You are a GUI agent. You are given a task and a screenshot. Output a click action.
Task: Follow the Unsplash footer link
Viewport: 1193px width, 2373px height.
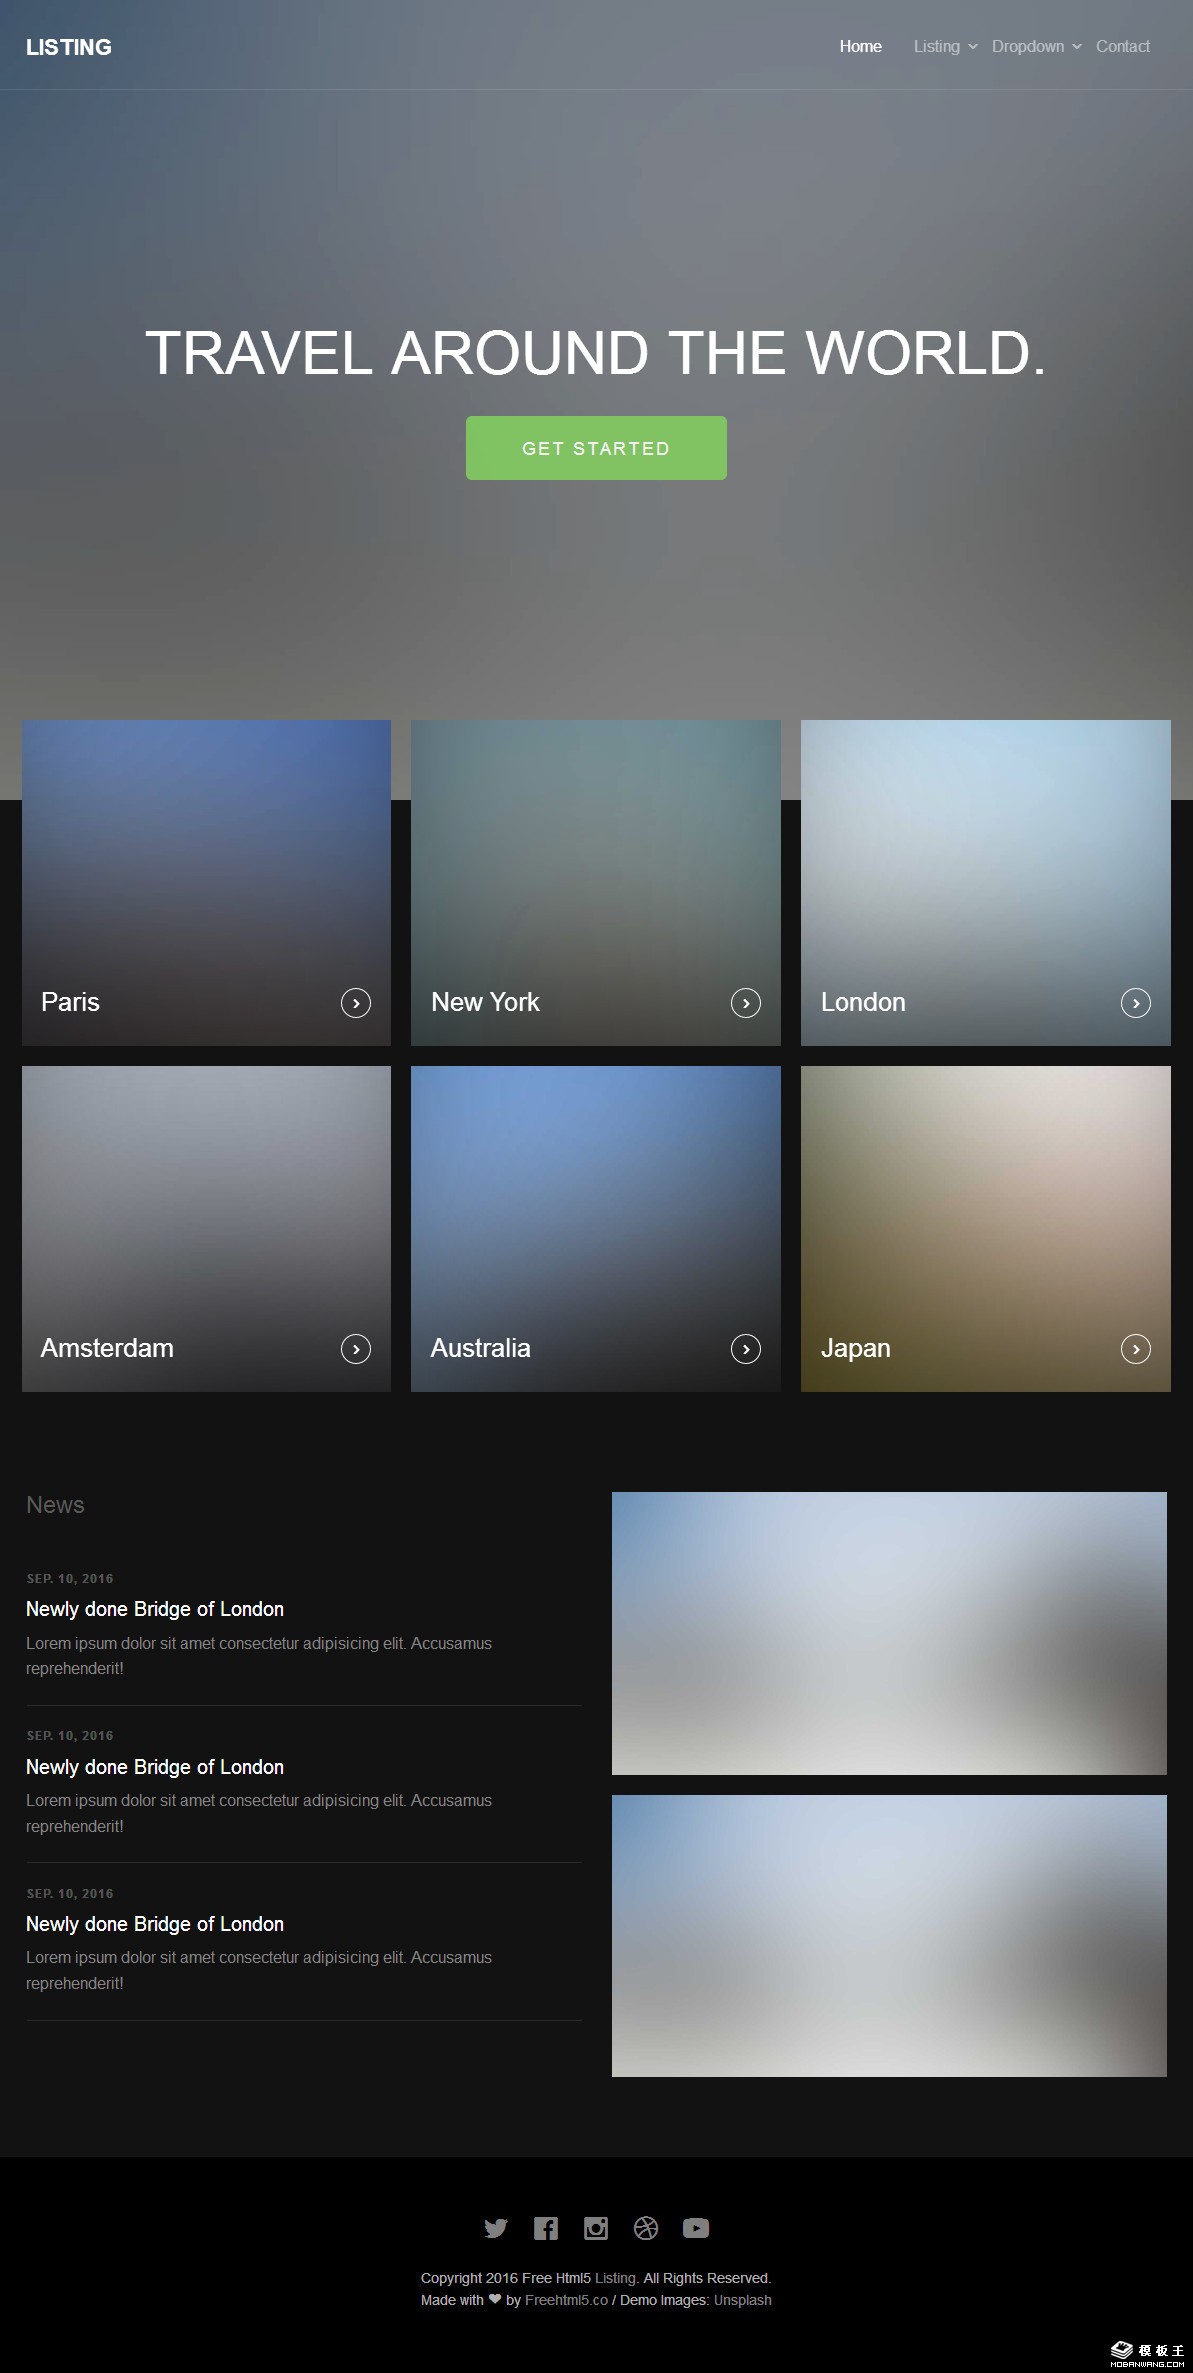click(x=742, y=2299)
